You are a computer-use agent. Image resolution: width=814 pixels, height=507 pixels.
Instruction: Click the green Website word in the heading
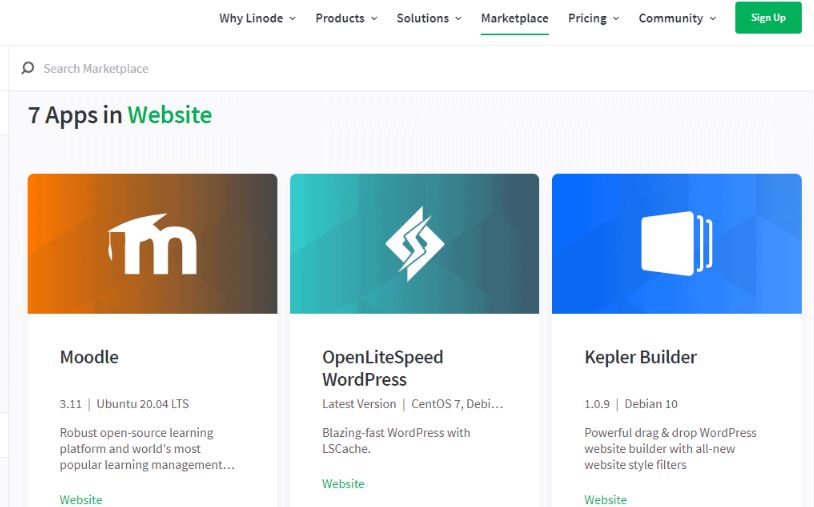pos(170,115)
